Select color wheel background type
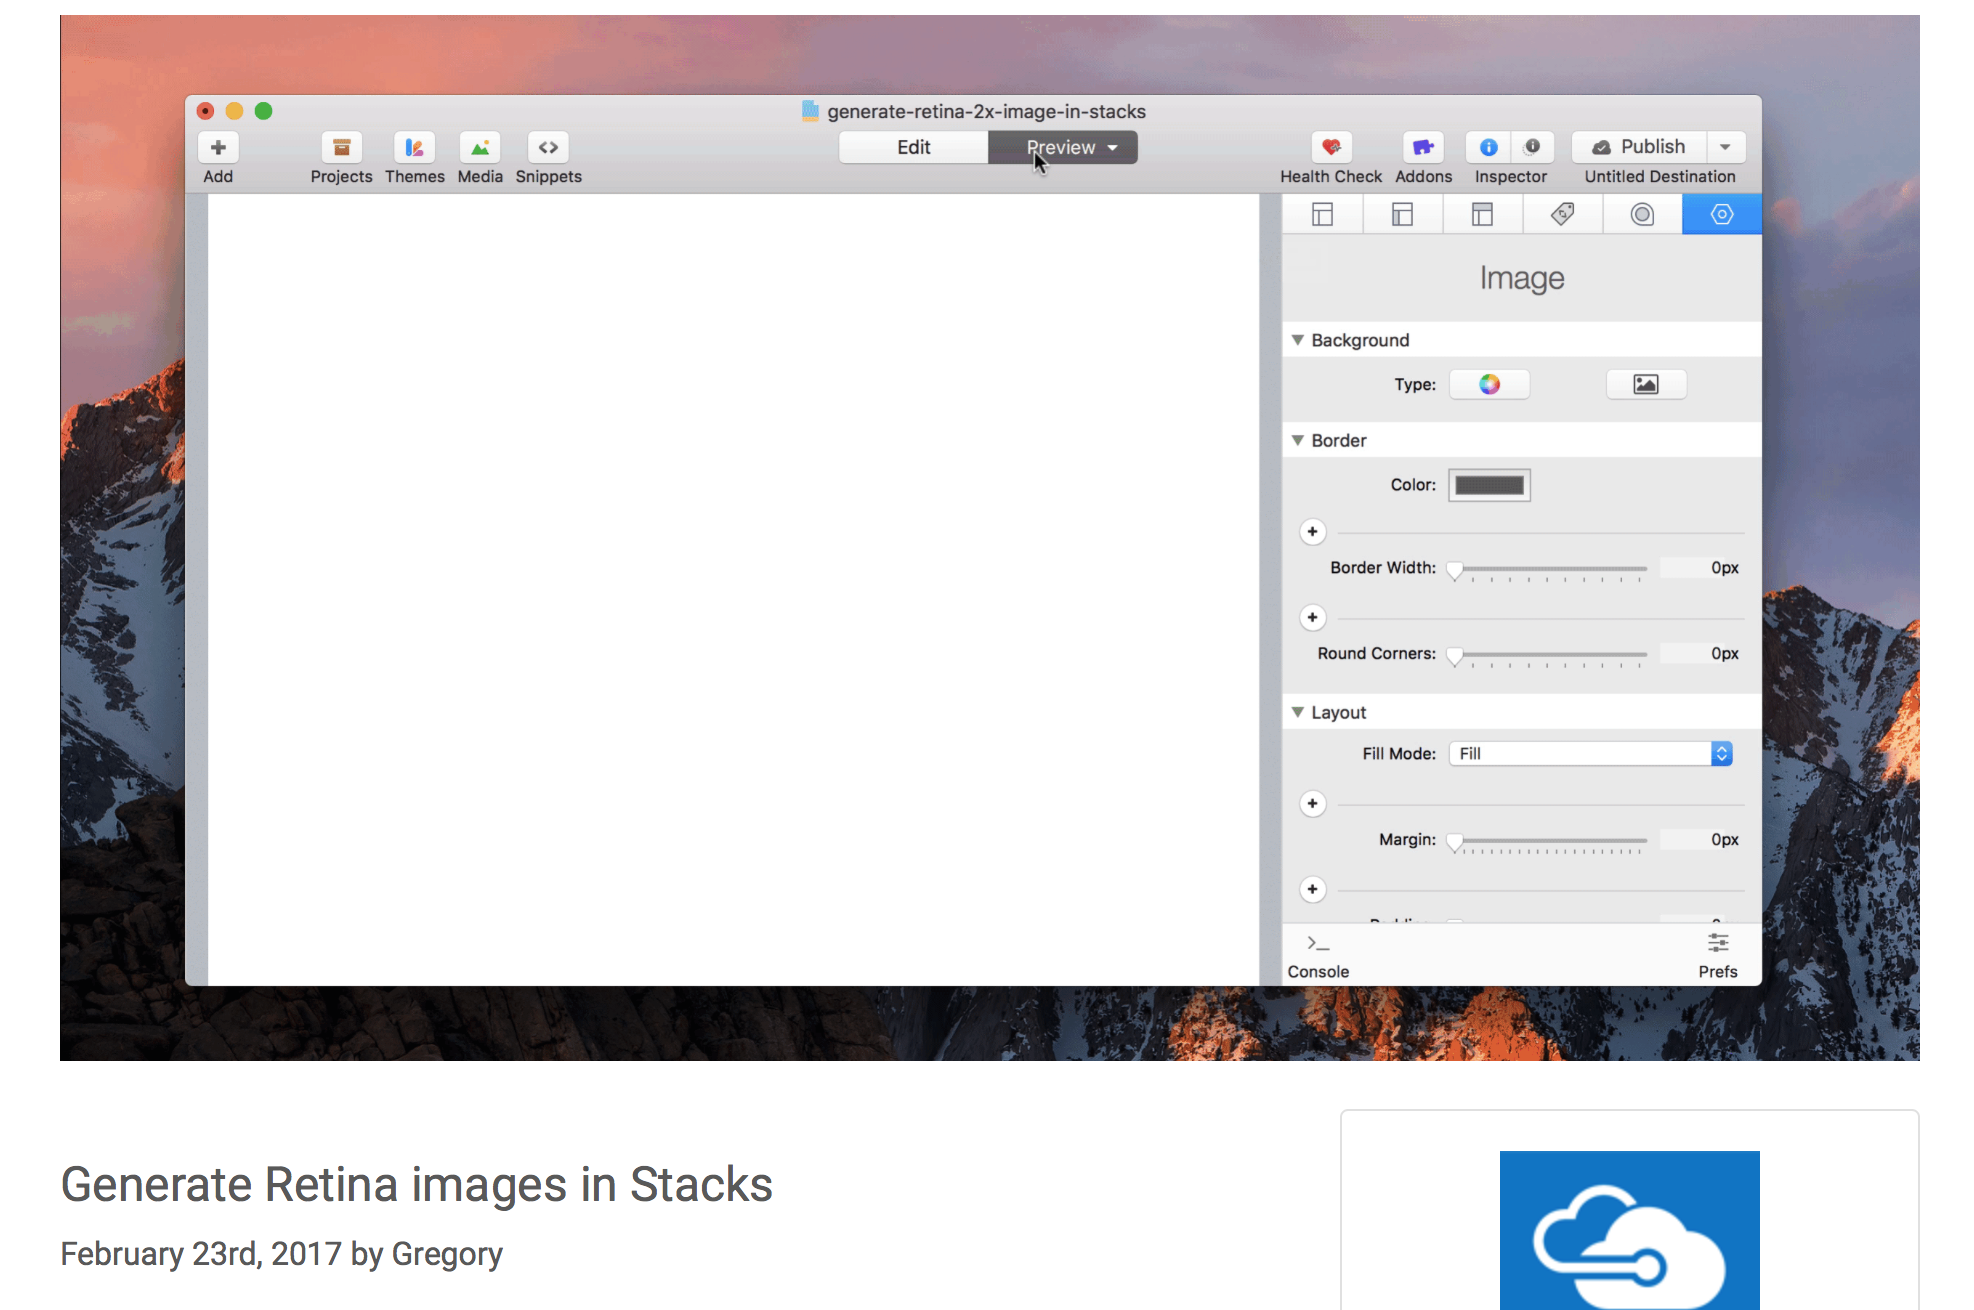Viewport: 1974px width, 1310px height. [1489, 385]
